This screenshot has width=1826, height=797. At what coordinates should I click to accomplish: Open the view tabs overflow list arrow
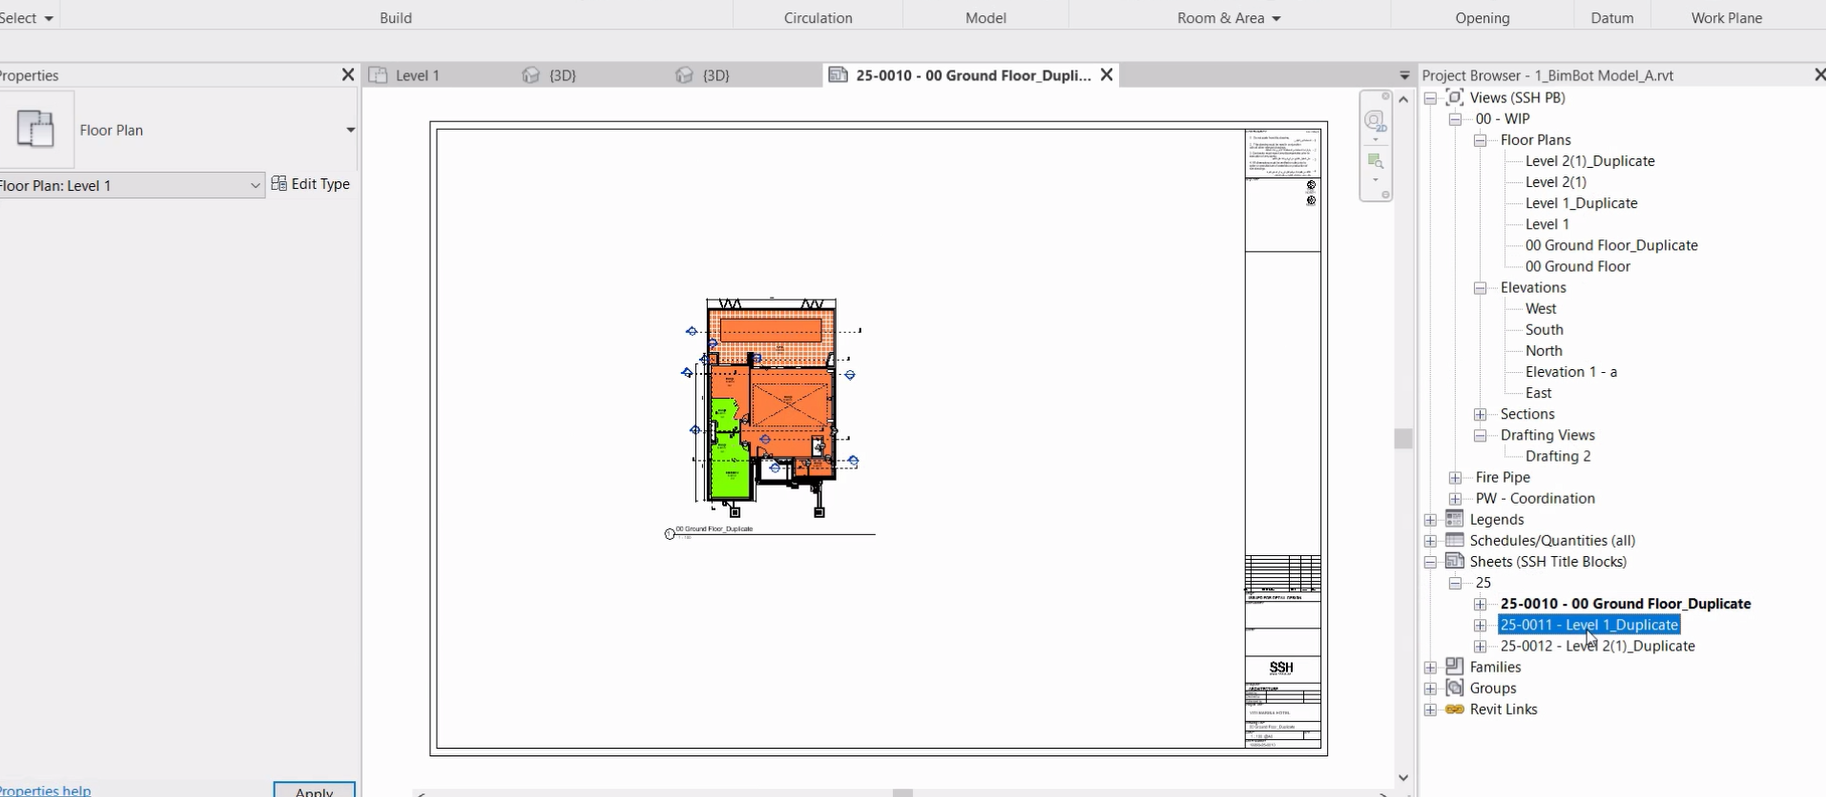[1404, 76]
